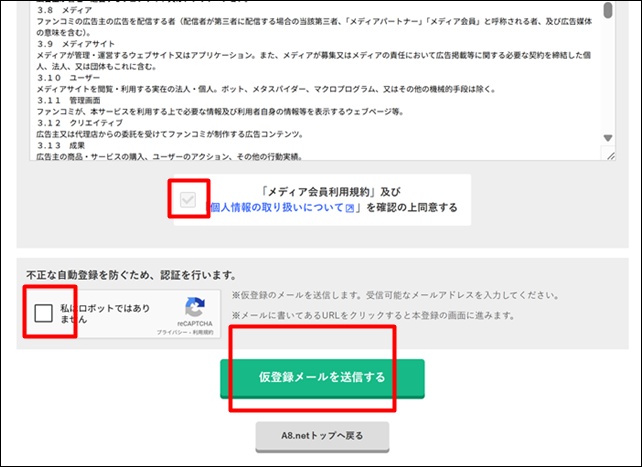
Task: Click the terms box scrollbar down arrow
Action: (x=609, y=139)
